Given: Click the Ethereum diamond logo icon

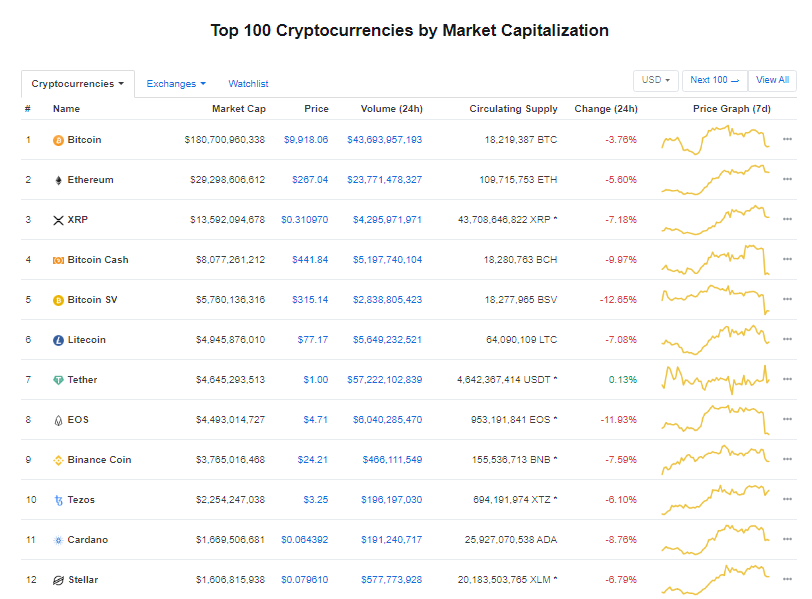Looking at the screenshot, I should (x=59, y=180).
